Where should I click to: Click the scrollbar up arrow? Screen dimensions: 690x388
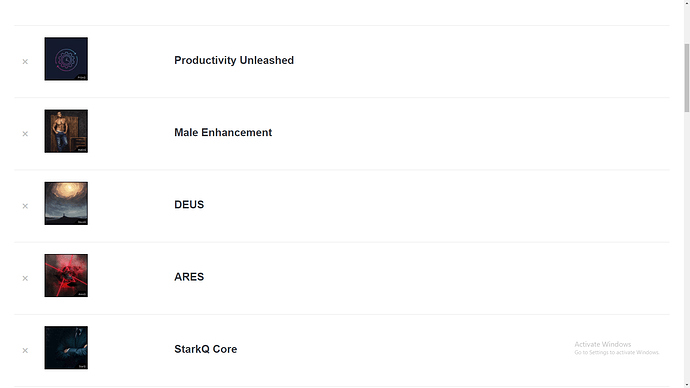pos(686,3)
